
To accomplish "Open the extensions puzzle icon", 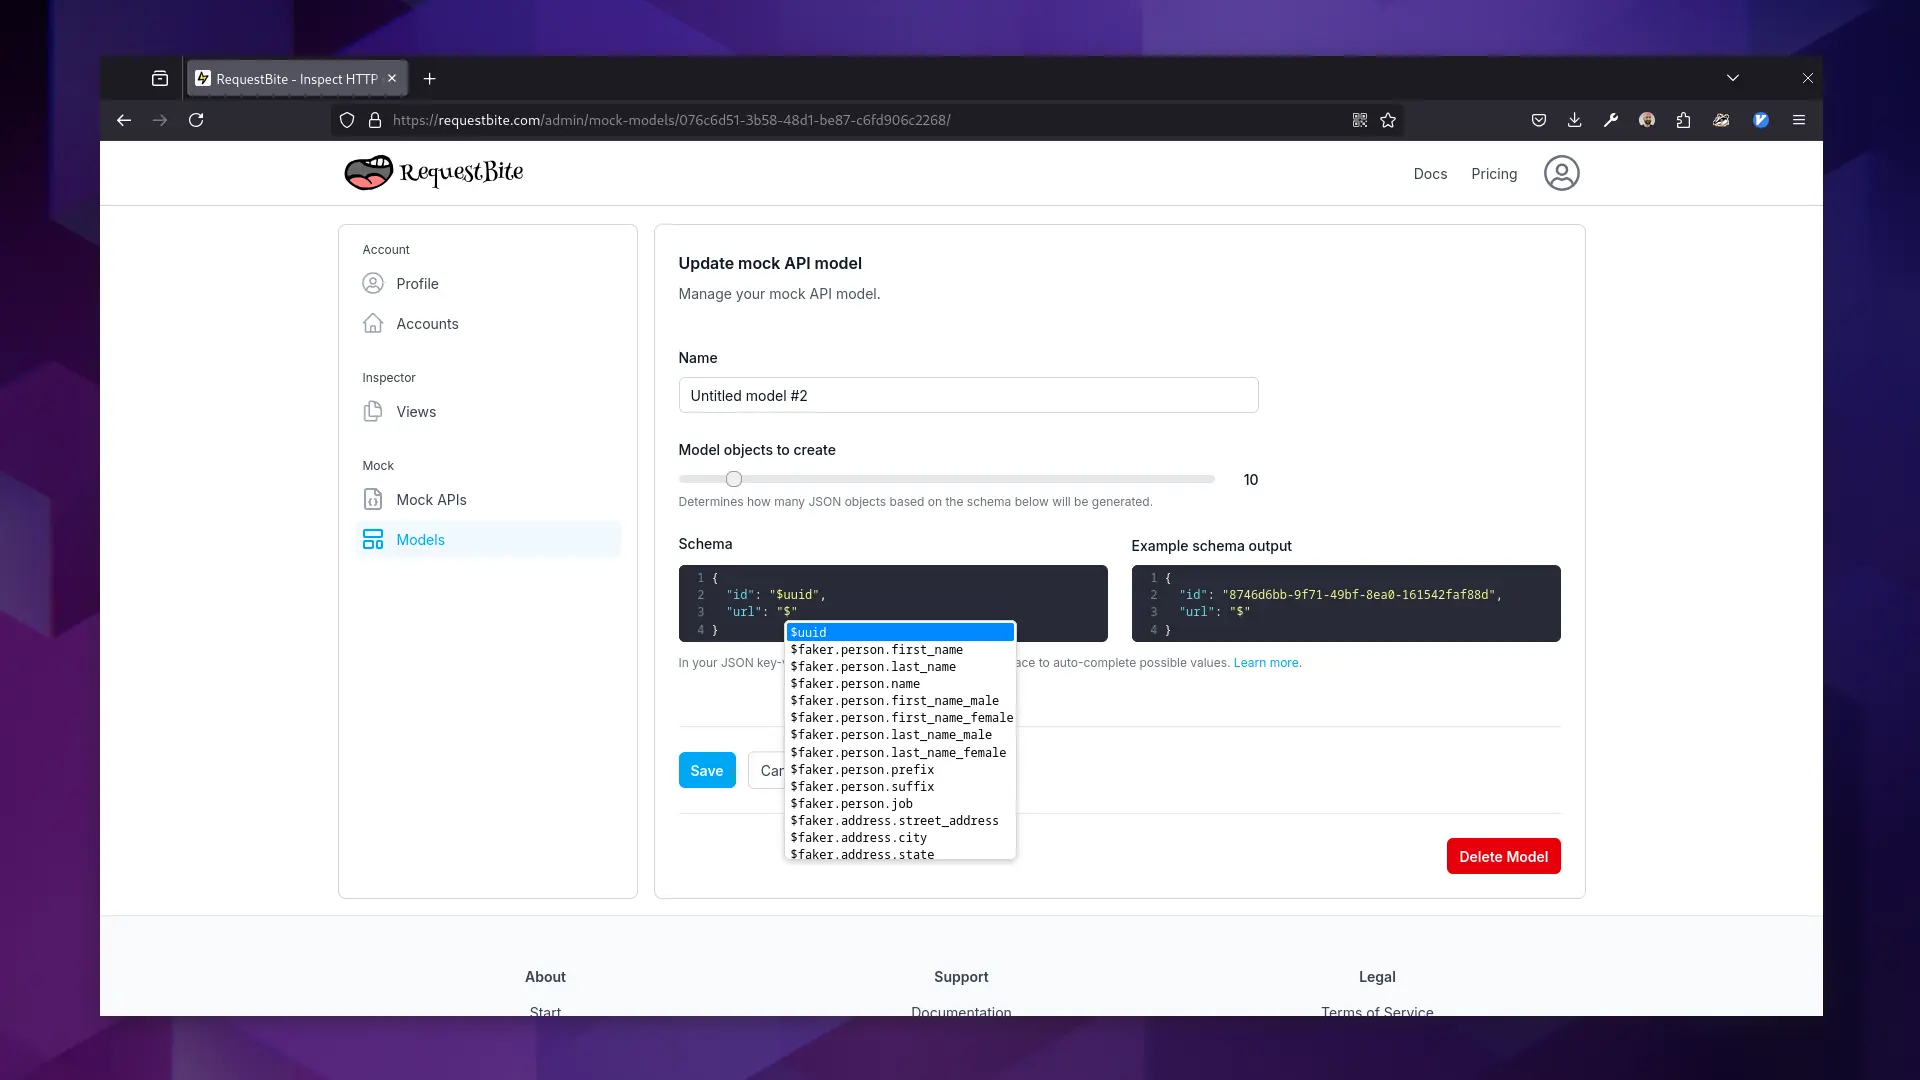I will 1684,120.
